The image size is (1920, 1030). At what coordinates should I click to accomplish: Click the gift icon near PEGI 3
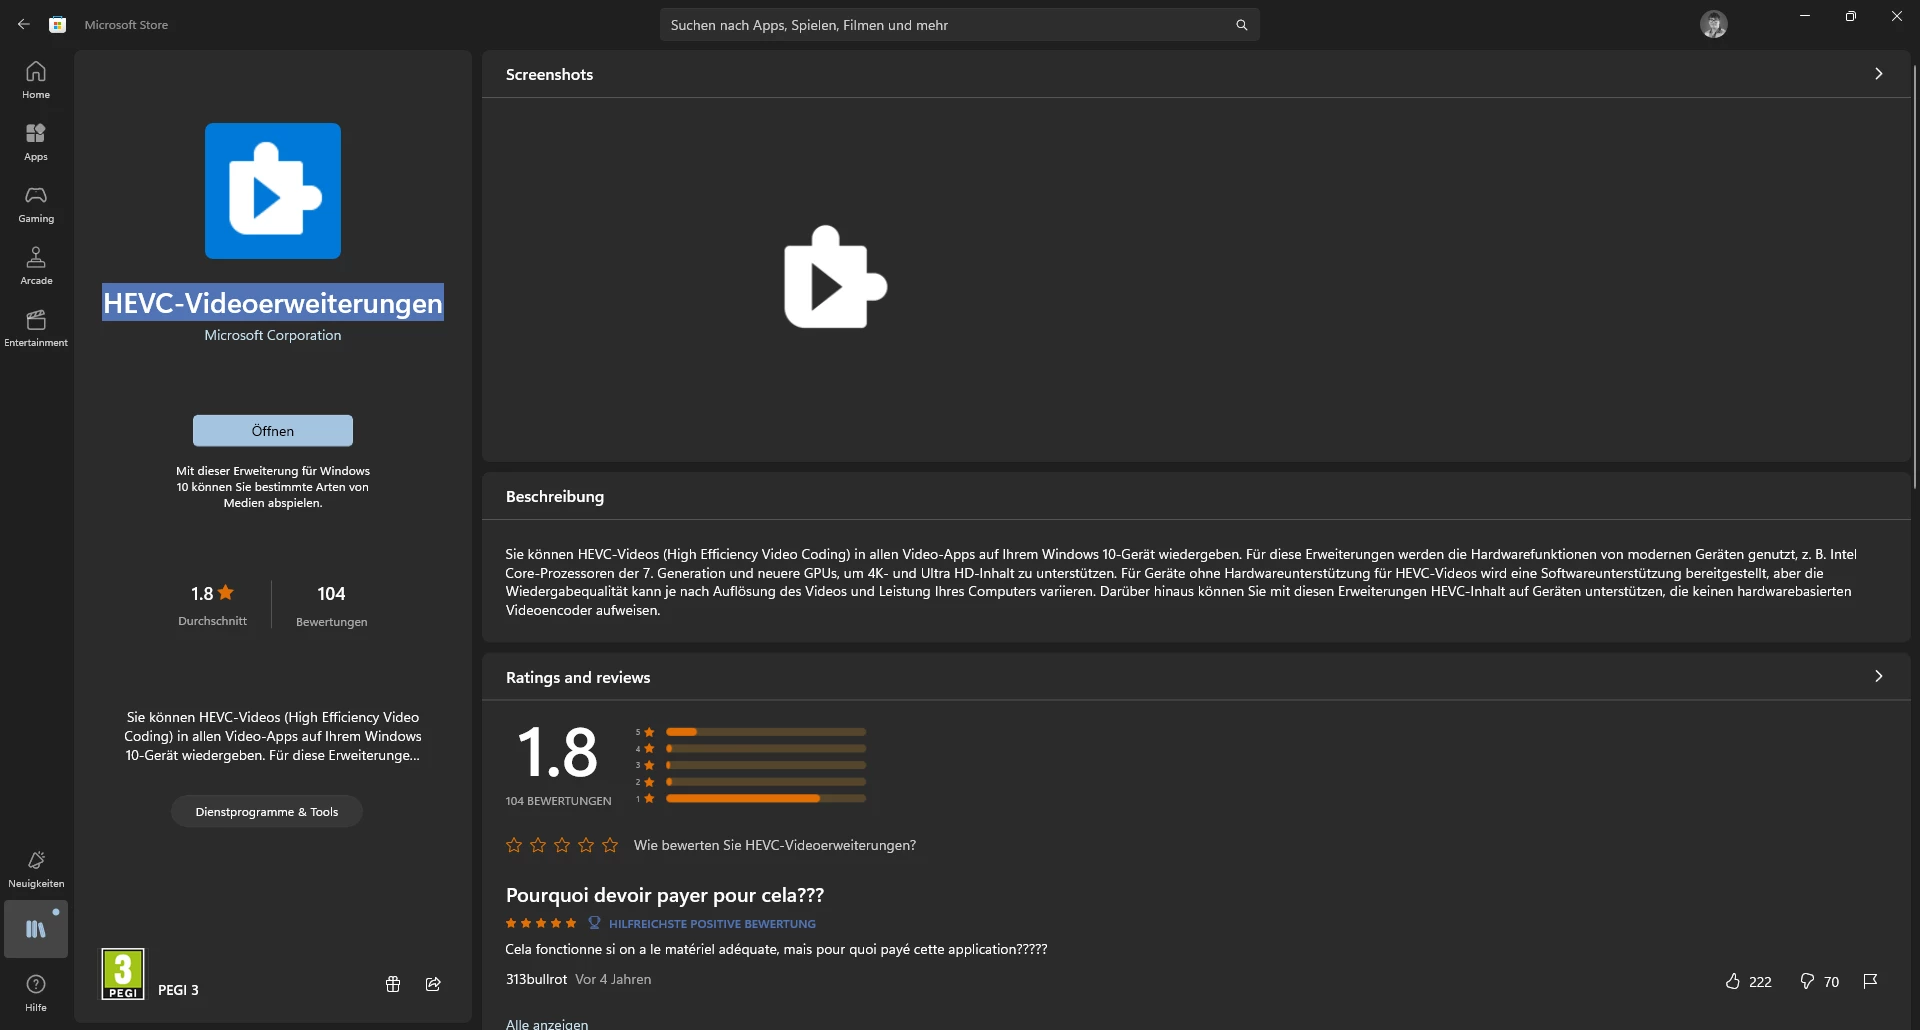point(393,984)
